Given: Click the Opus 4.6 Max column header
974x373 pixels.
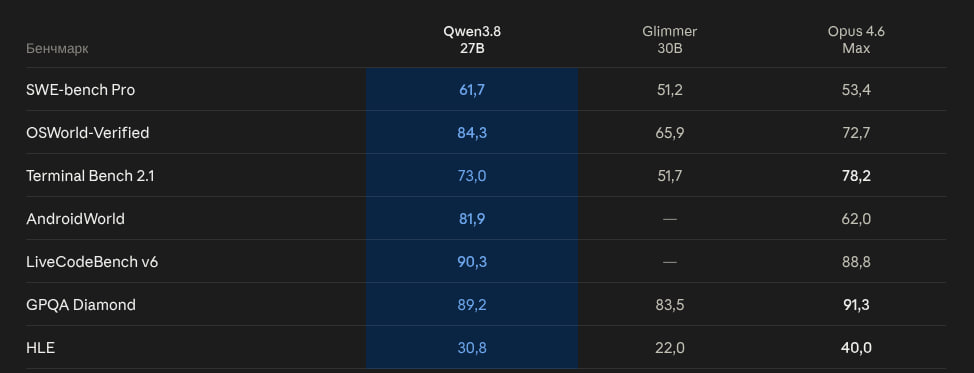Looking at the screenshot, I should 856,40.
